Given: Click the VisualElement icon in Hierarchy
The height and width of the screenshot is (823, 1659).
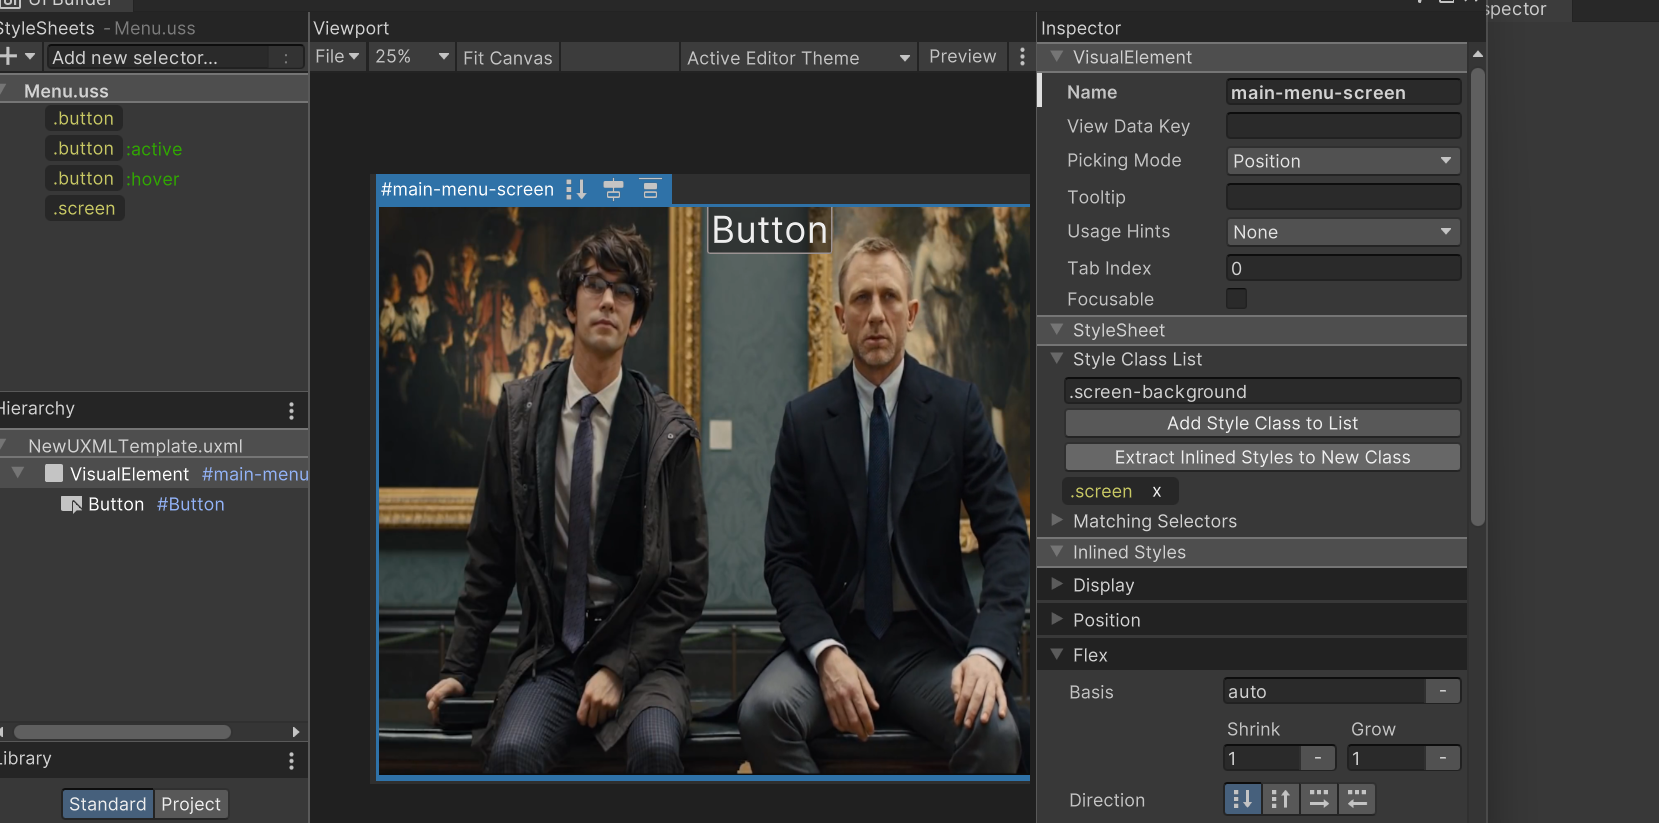Looking at the screenshot, I should 54,473.
